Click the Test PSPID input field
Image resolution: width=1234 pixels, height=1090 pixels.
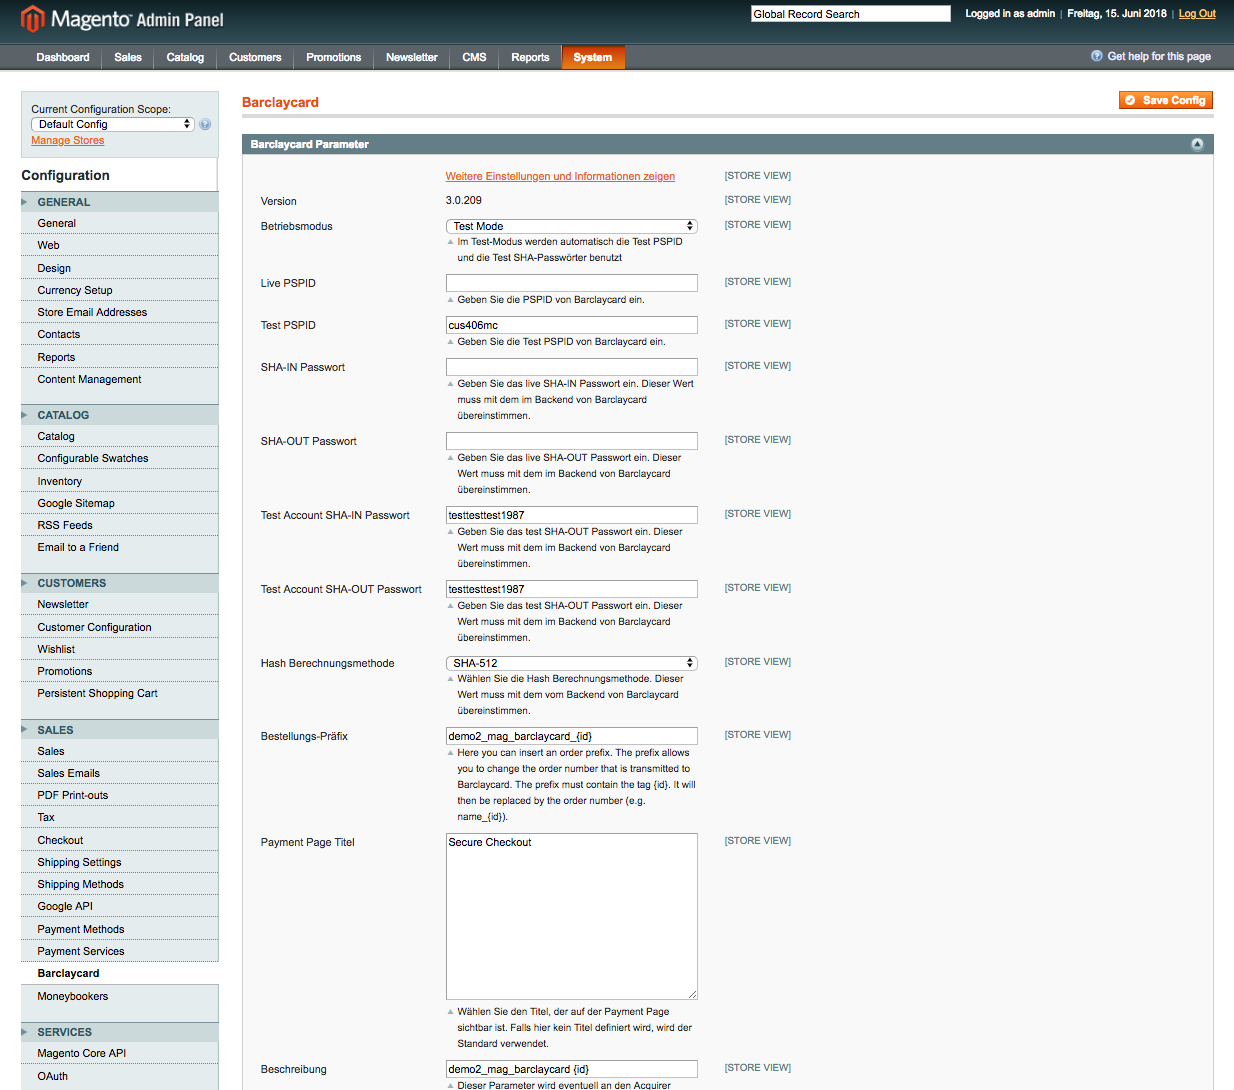click(x=572, y=325)
